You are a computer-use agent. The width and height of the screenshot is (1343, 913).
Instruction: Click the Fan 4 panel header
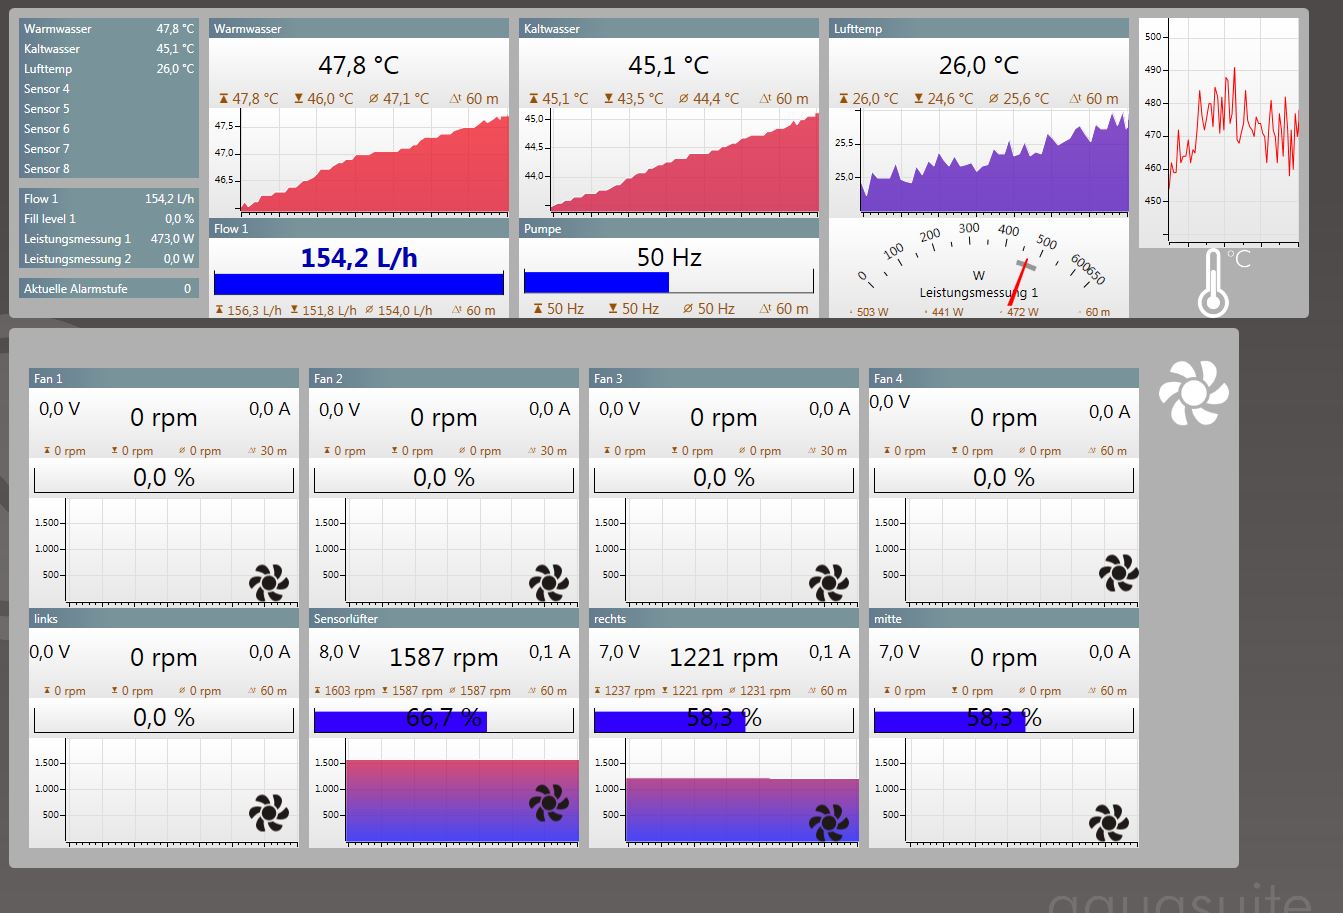click(x=1004, y=378)
